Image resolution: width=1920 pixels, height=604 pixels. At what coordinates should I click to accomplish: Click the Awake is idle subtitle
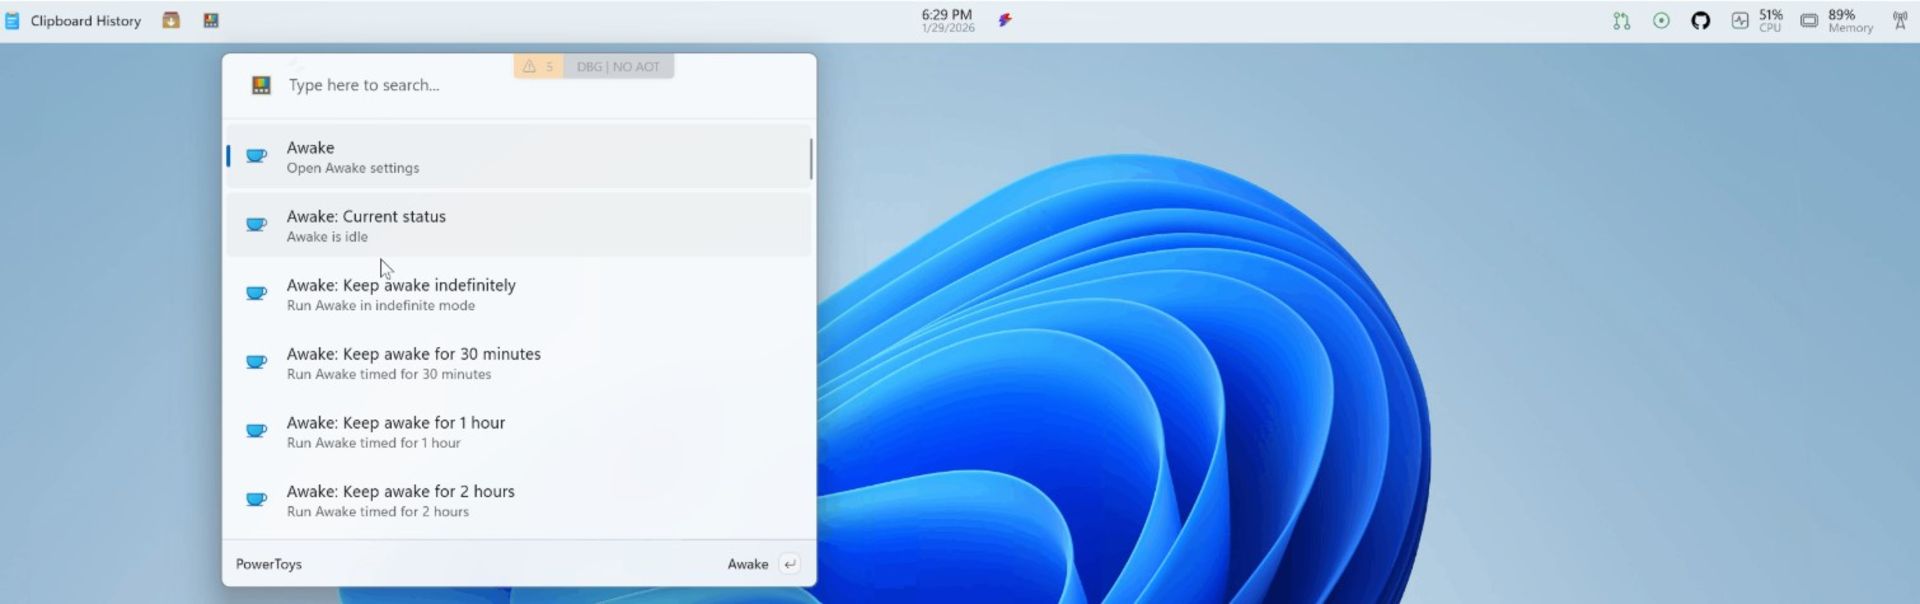(x=327, y=237)
